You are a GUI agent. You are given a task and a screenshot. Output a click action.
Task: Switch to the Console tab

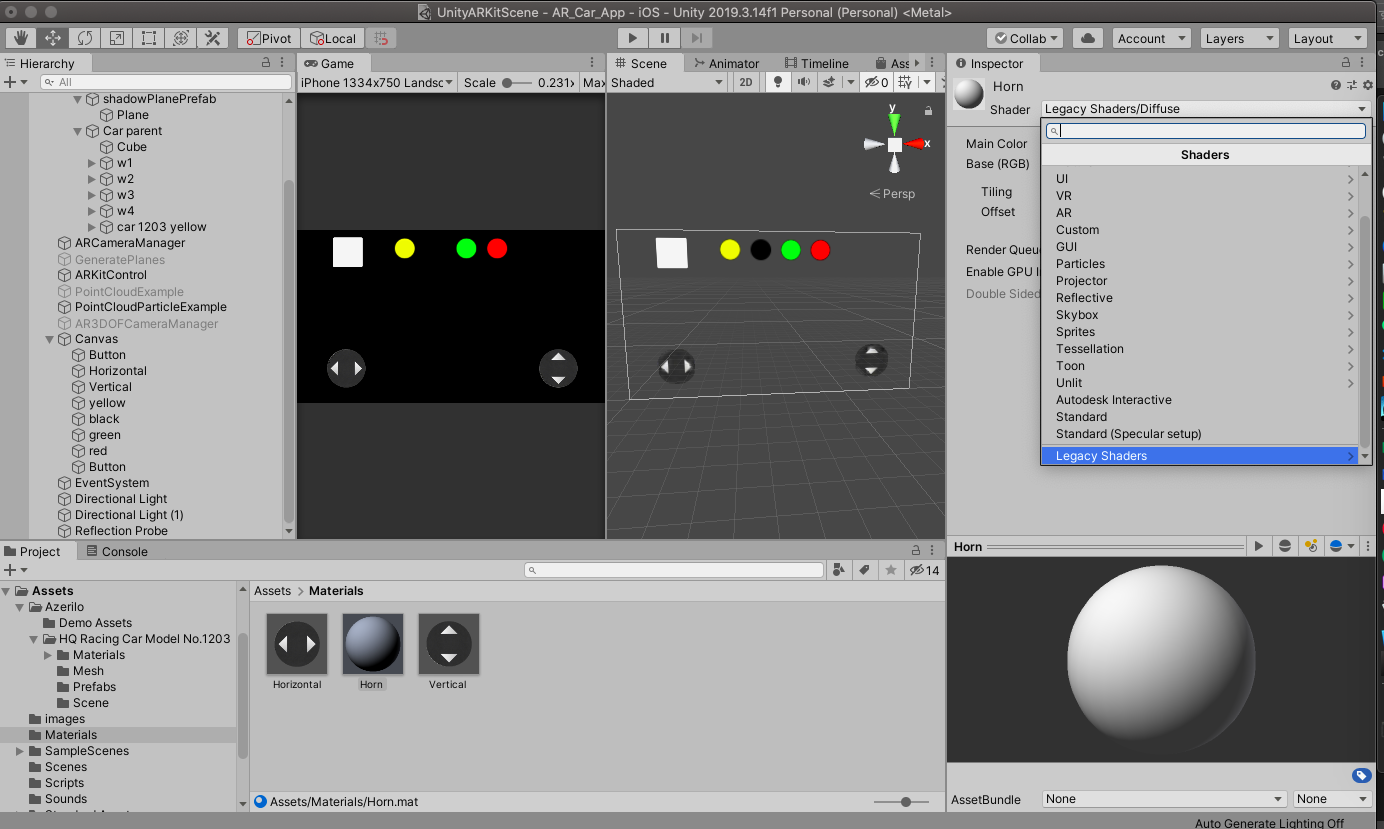pos(116,551)
